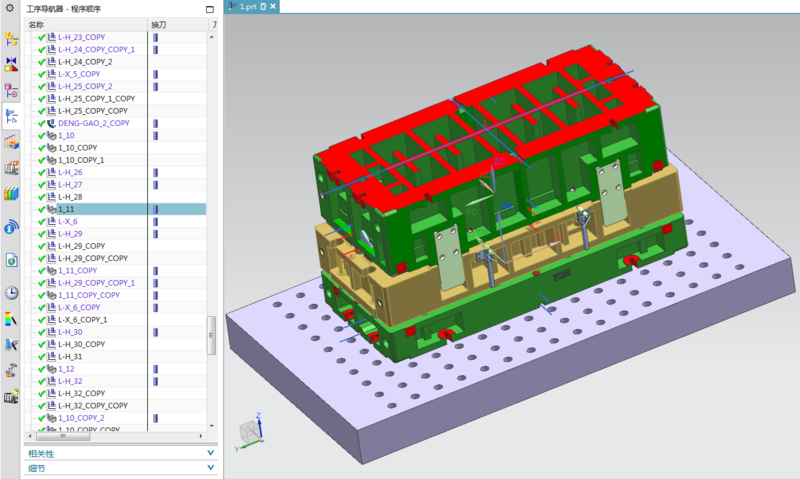Image resolution: width=800 pixels, height=479 pixels.
Task: Click tool change marker for 1_11 row
Action: 155,209
